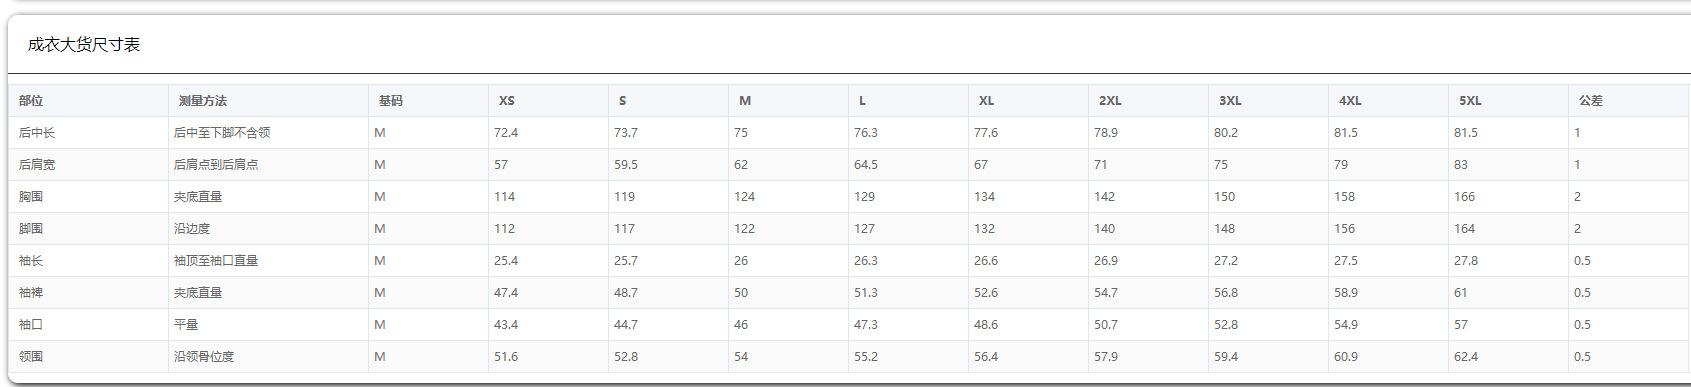Select the cell 后中至下脚不含领
This screenshot has width=1691, height=387.
point(222,133)
